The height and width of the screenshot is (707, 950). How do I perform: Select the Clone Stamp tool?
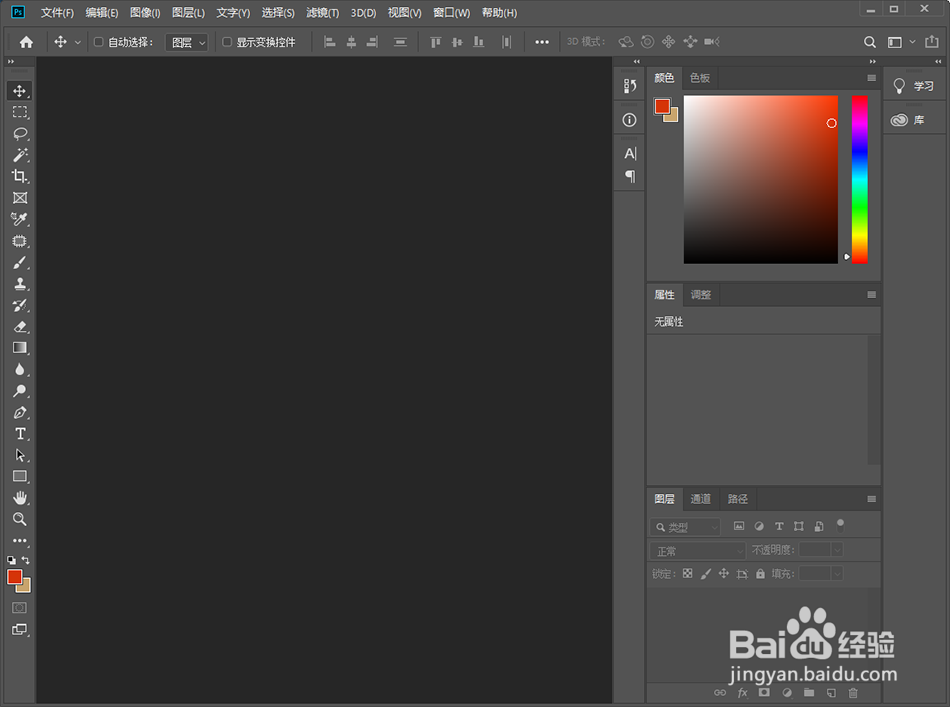pos(19,284)
